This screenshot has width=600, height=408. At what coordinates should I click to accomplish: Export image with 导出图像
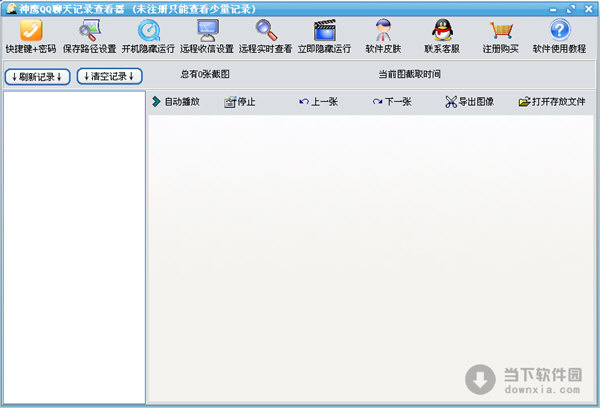pos(470,102)
